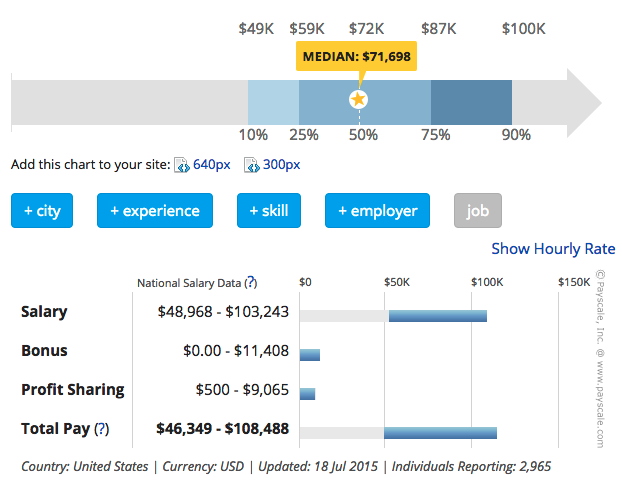Viewport: 622px width, 482px height.
Task: Open the National Salary Data help icon
Action: coord(250,283)
